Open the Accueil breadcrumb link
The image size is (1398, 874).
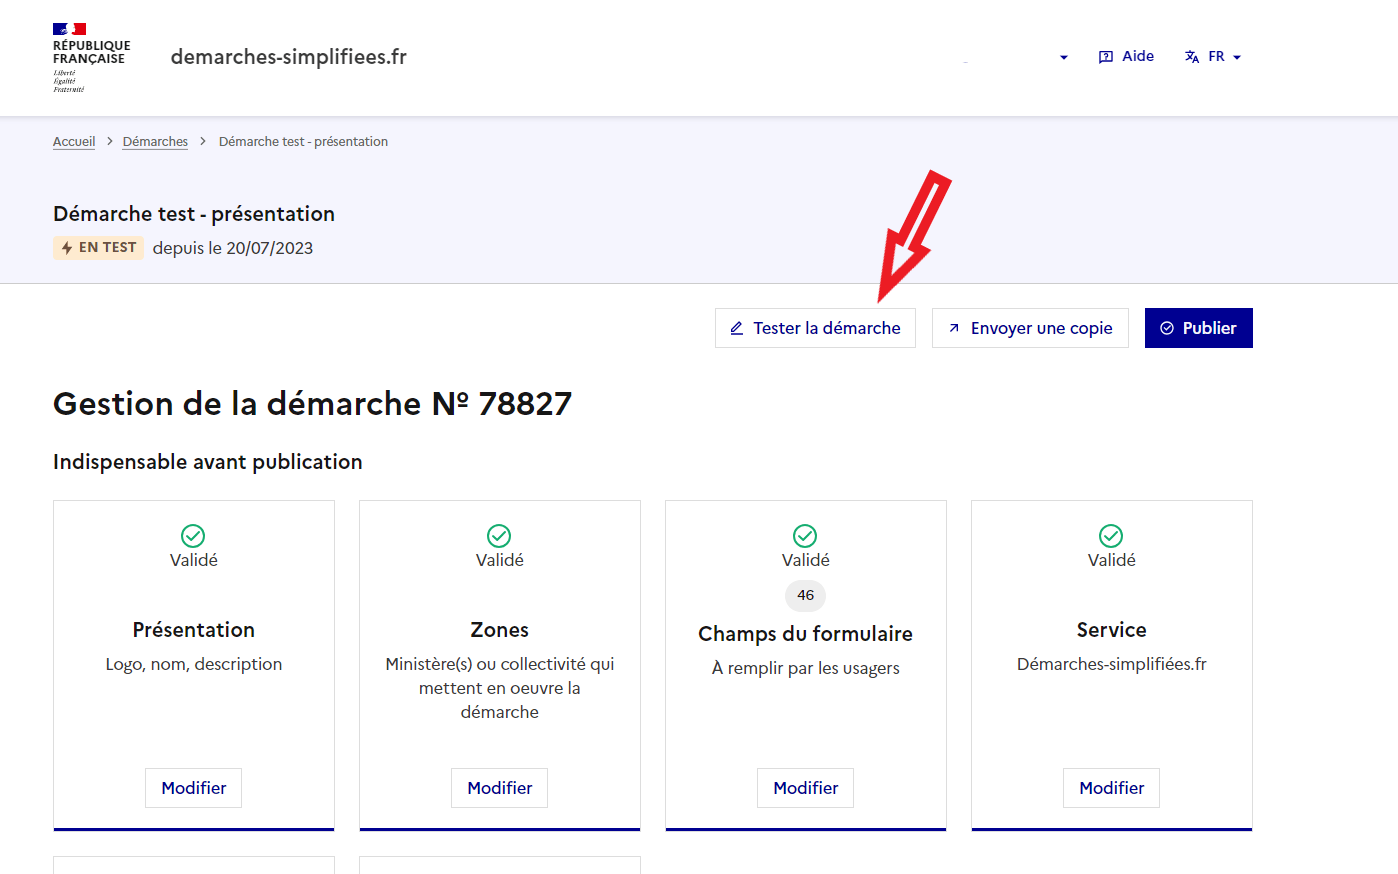click(73, 141)
